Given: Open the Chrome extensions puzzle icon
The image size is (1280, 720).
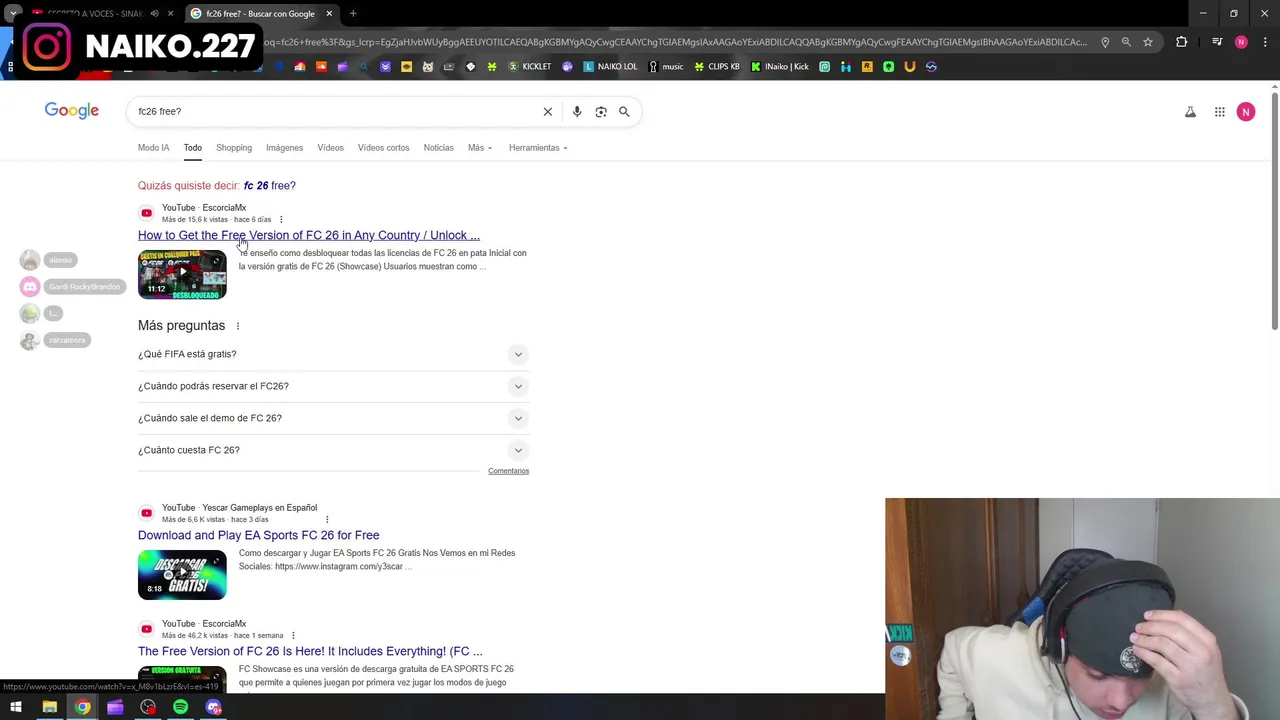Looking at the screenshot, I should (1182, 42).
